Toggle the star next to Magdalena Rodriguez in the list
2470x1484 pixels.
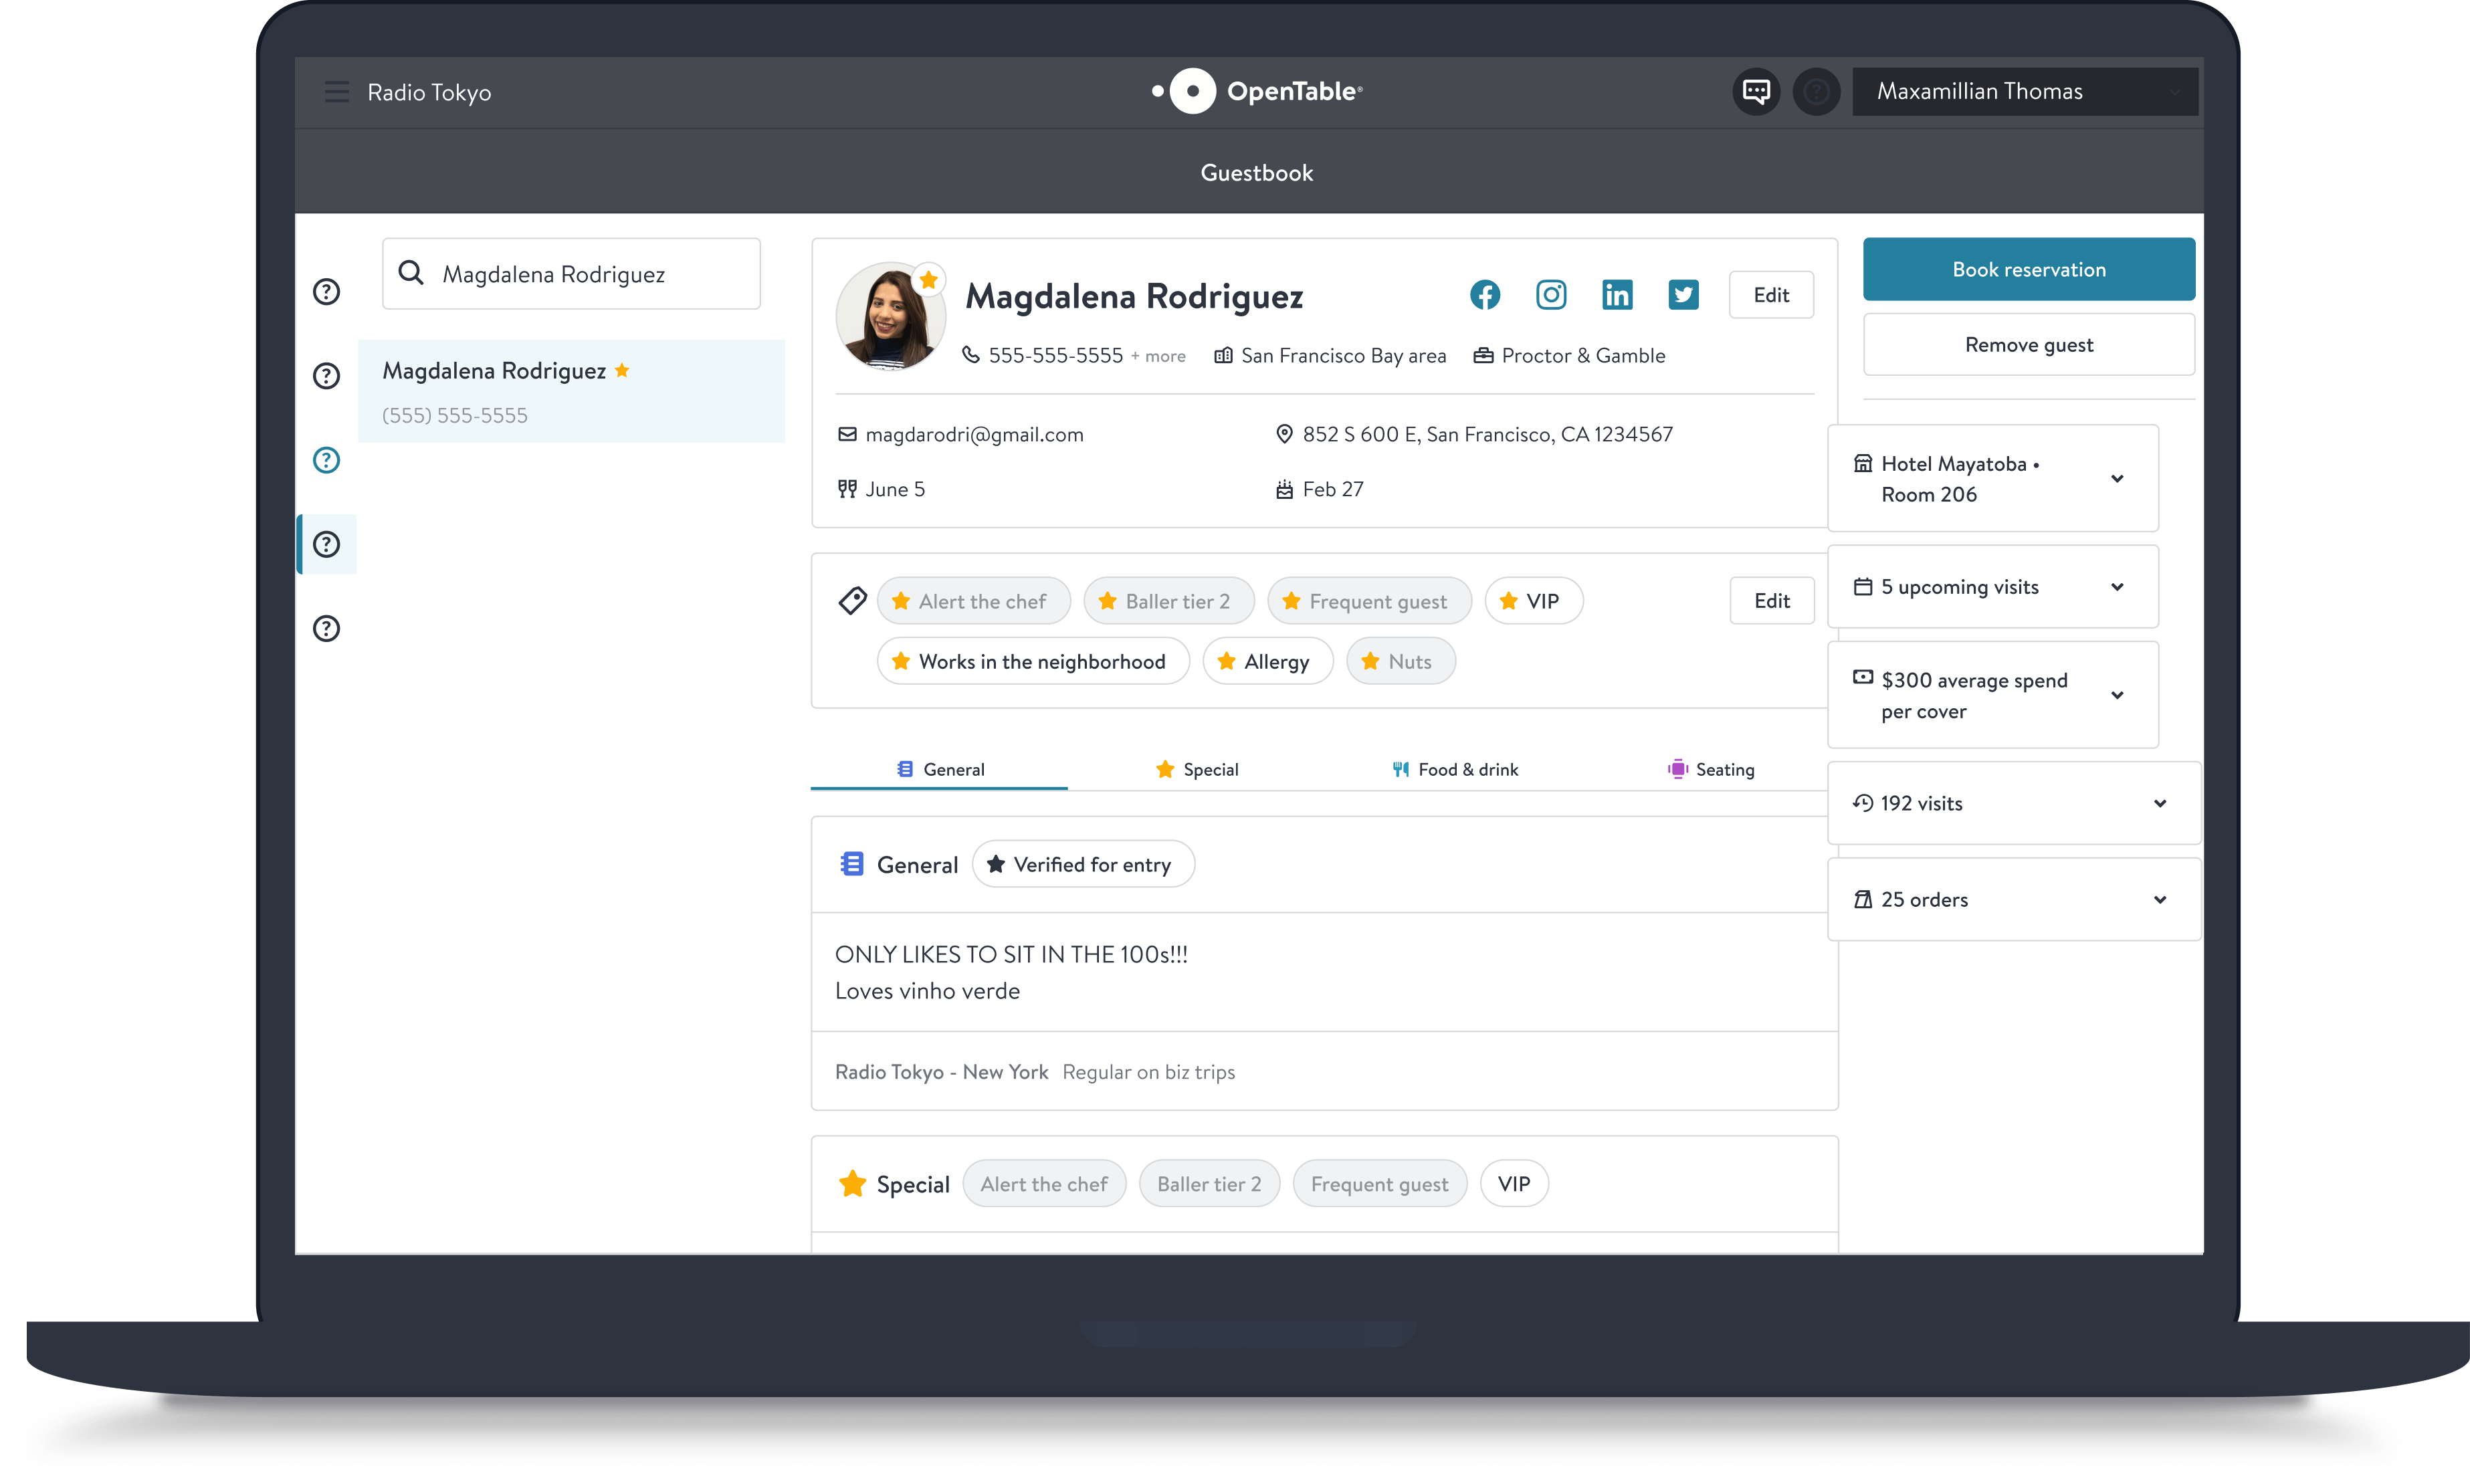click(x=622, y=370)
